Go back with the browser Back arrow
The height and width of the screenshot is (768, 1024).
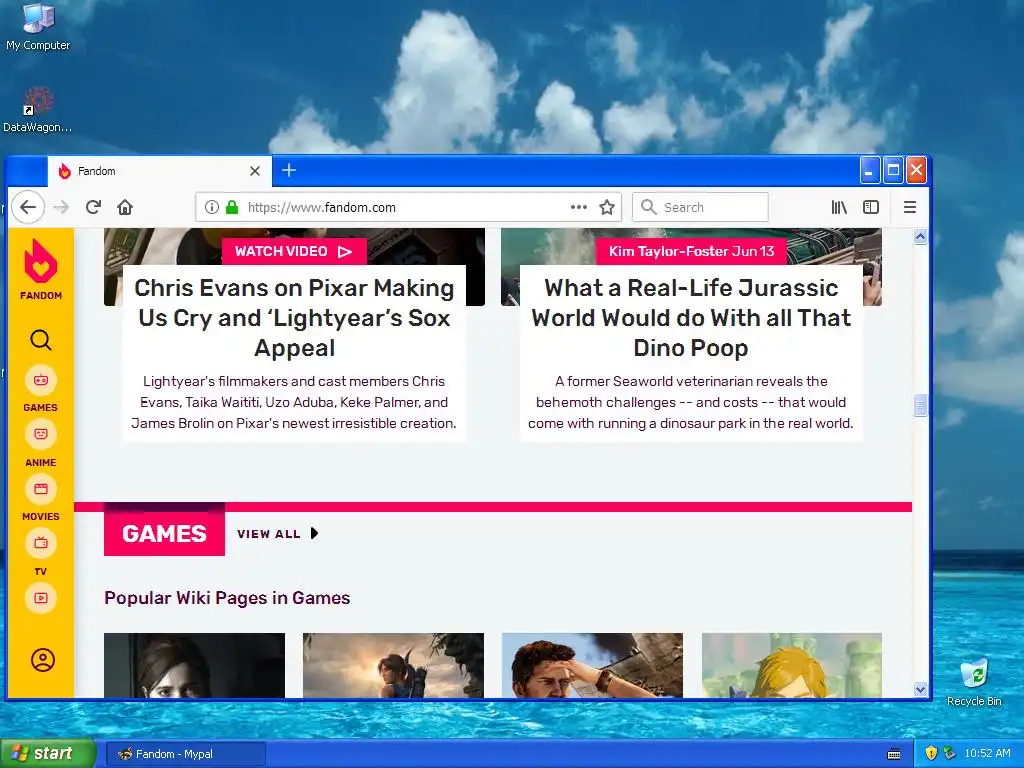click(27, 207)
